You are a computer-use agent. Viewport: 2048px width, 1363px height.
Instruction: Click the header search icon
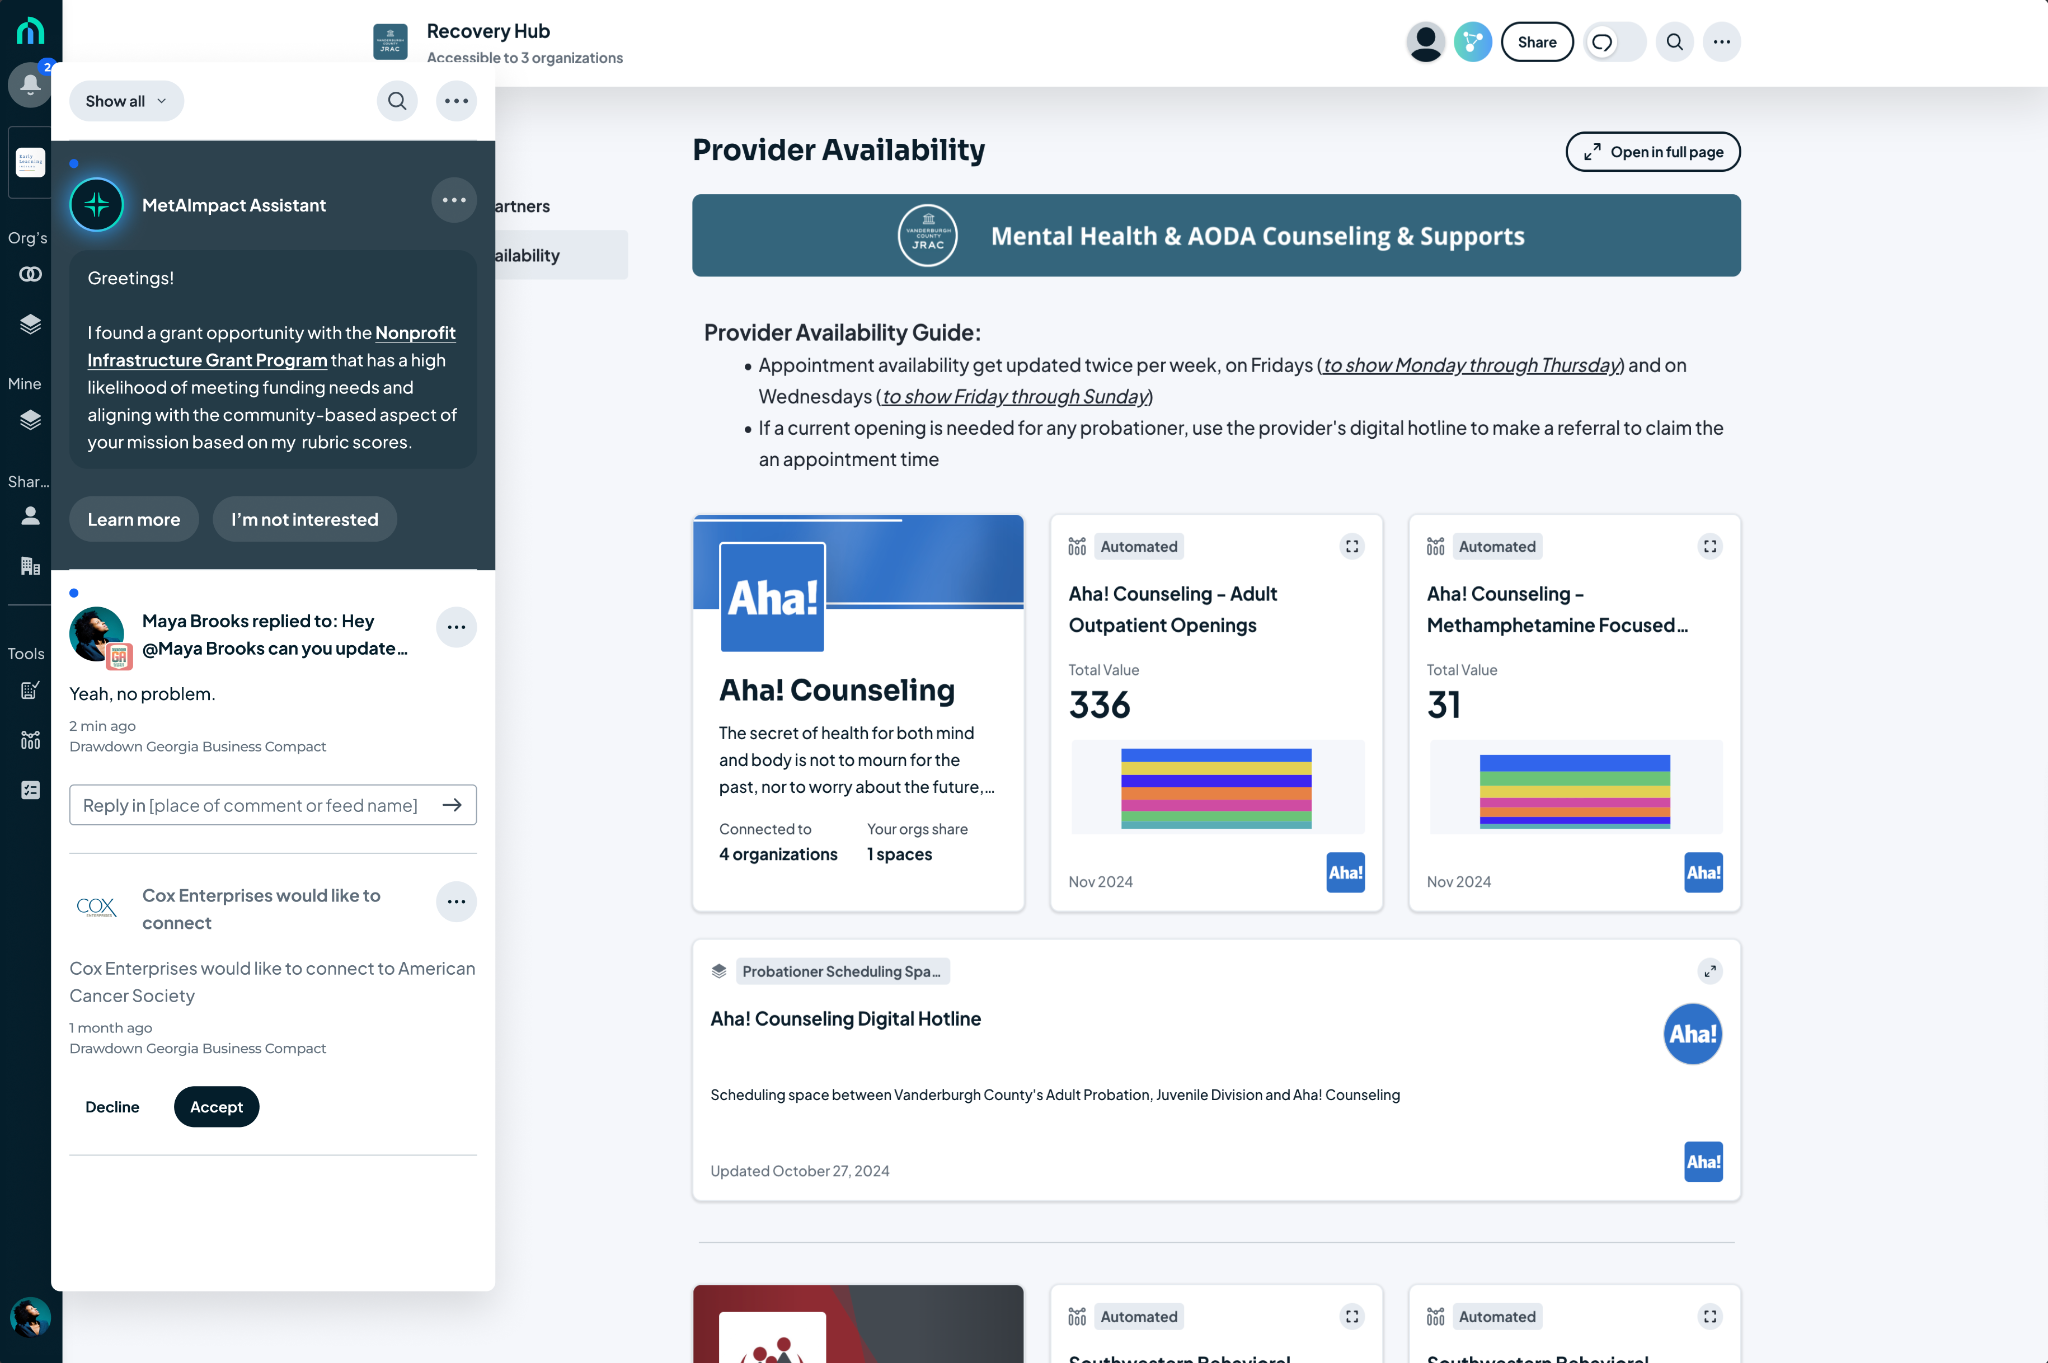(1674, 42)
